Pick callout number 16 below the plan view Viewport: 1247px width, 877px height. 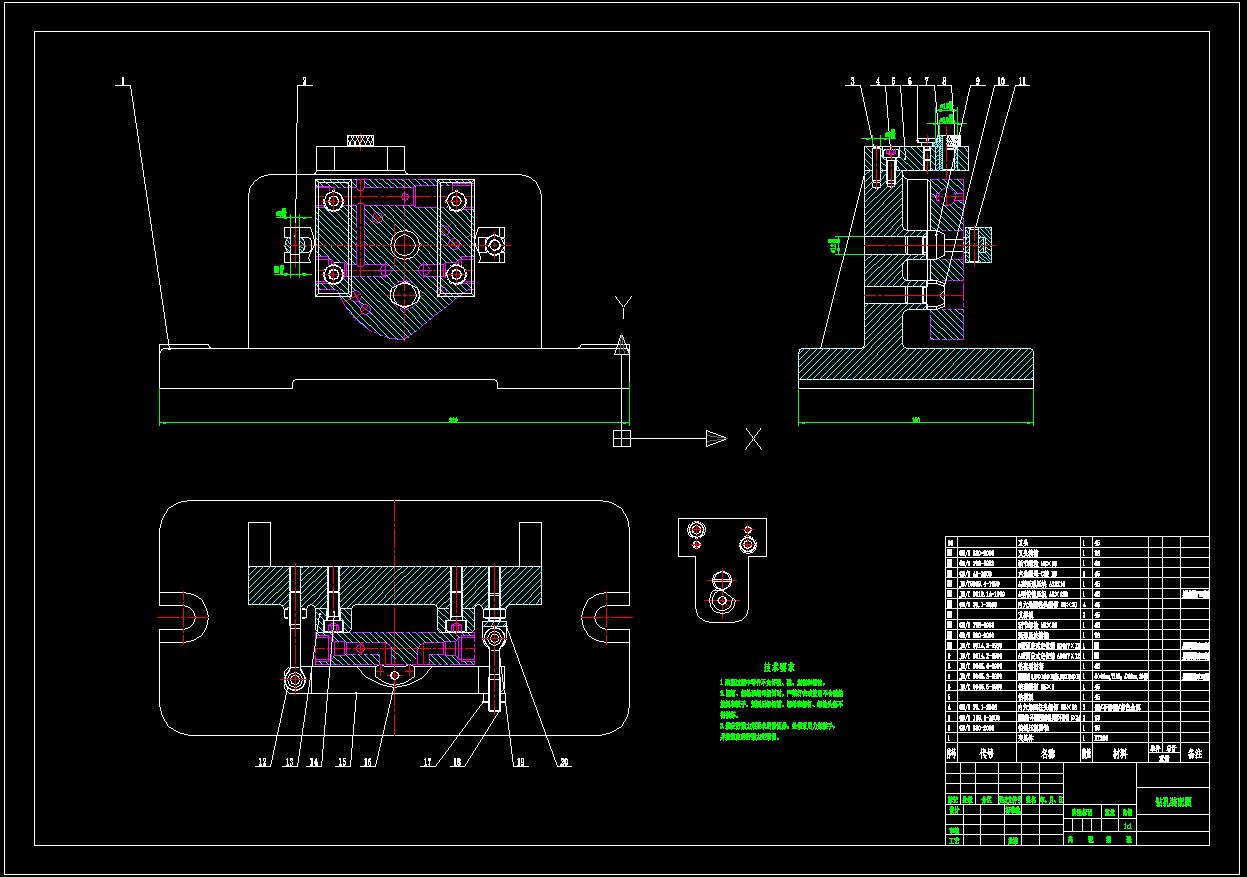(x=367, y=762)
